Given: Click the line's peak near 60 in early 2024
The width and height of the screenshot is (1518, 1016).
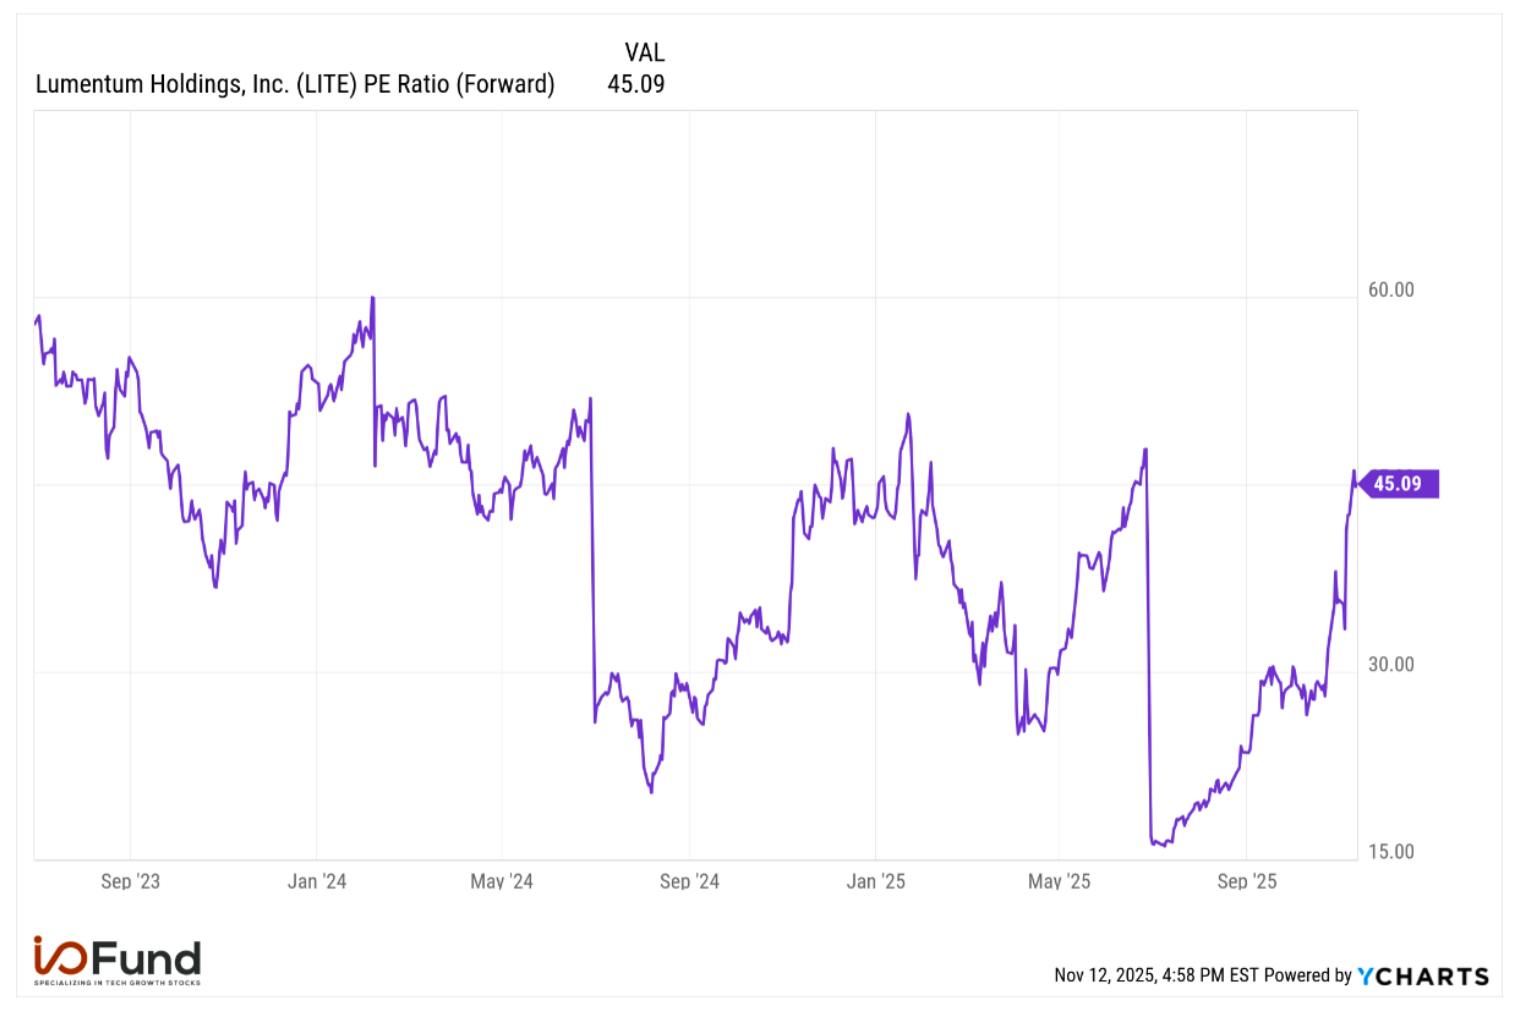Looking at the screenshot, I should coord(373,298).
